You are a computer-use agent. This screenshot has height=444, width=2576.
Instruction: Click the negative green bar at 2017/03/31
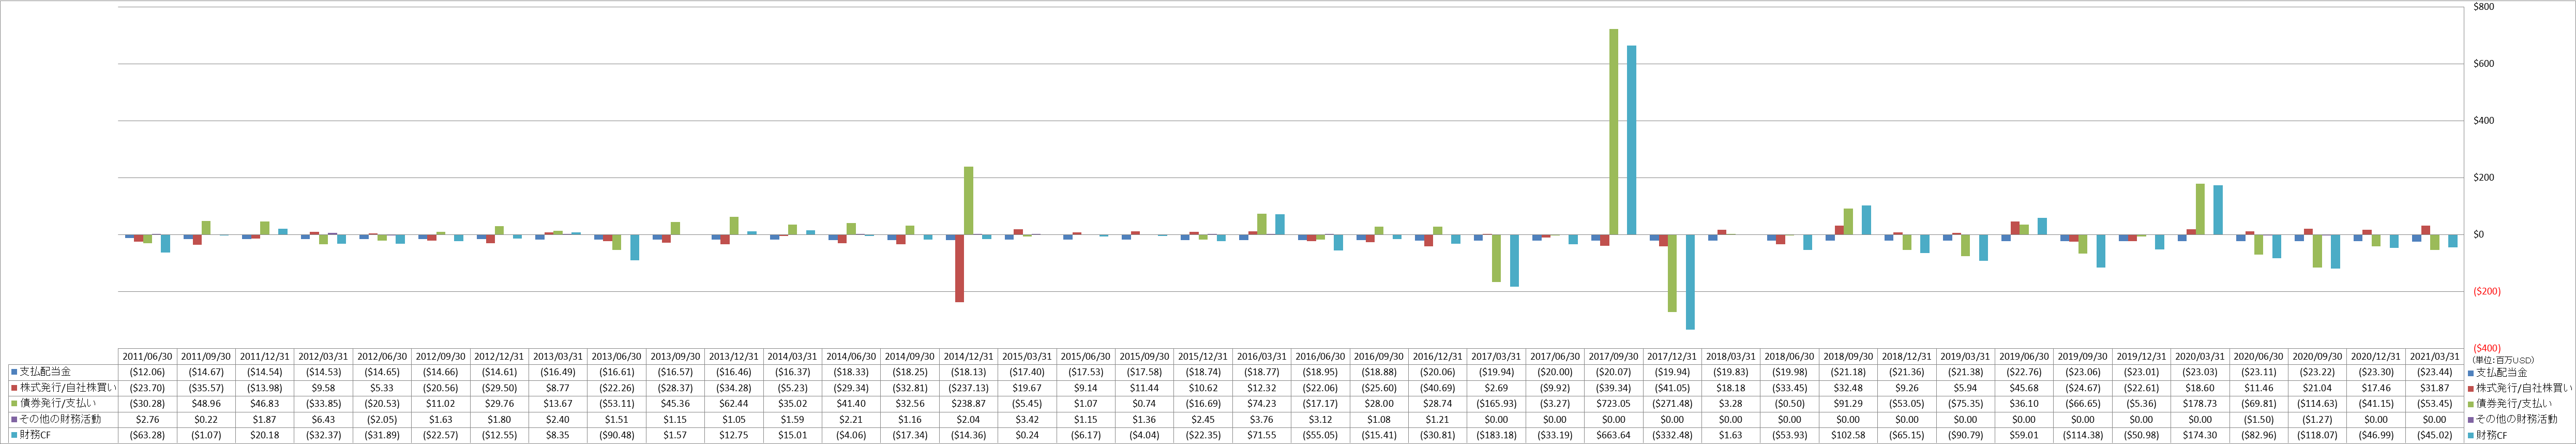[1496, 258]
